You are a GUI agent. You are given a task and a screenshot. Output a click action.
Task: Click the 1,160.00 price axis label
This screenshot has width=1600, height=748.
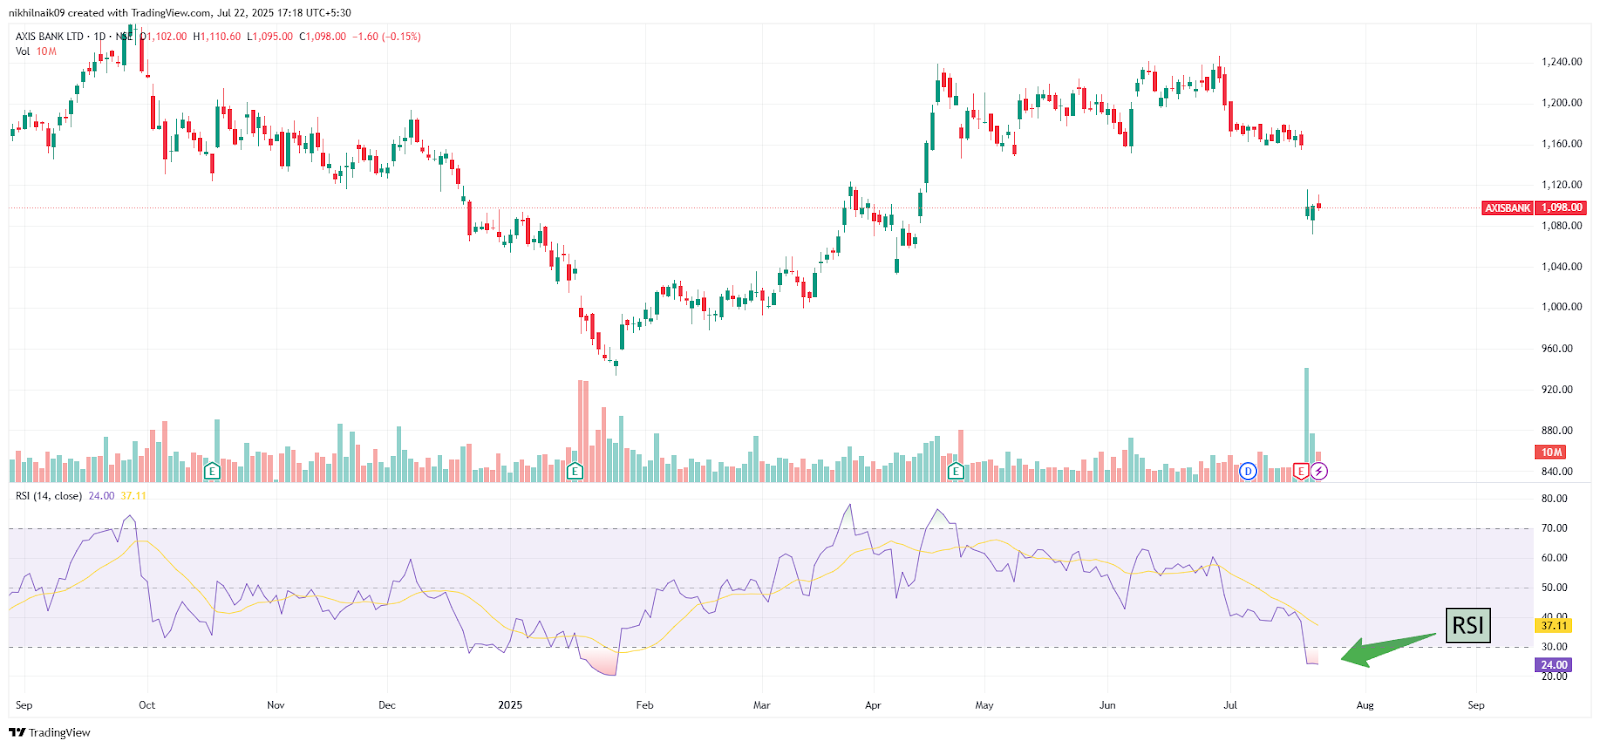coord(1561,144)
